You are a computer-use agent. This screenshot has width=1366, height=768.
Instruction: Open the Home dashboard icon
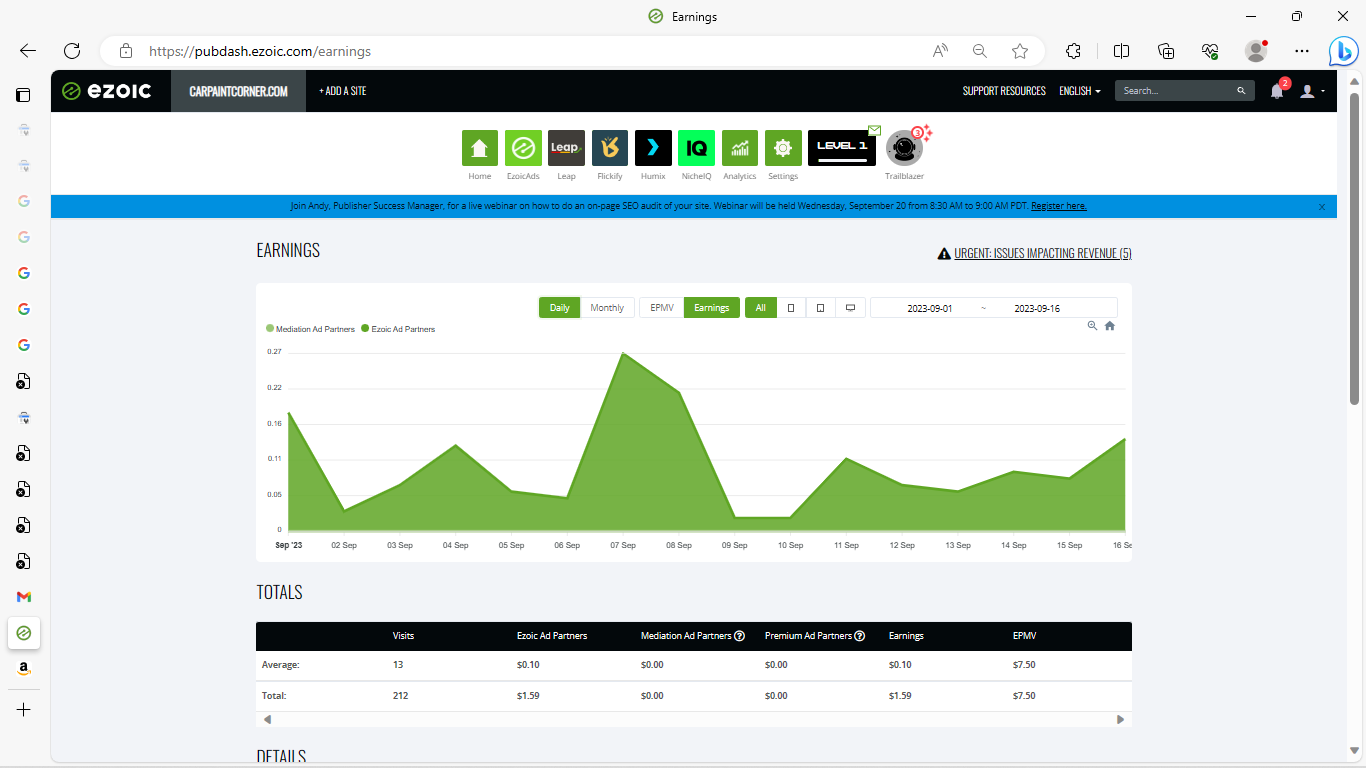(480, 148)
